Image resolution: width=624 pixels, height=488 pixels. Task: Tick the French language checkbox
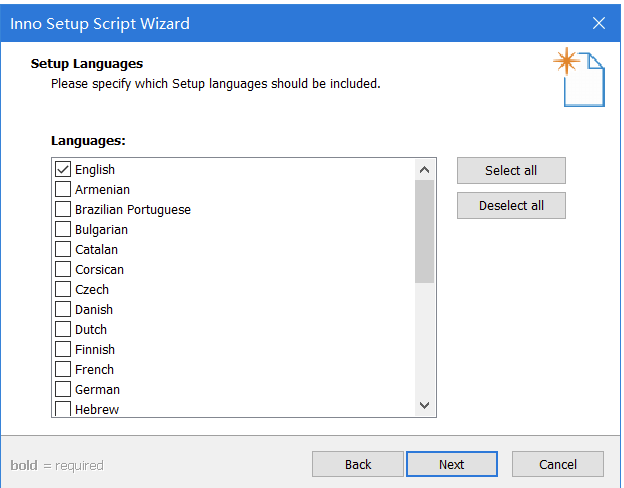(63, 369)
